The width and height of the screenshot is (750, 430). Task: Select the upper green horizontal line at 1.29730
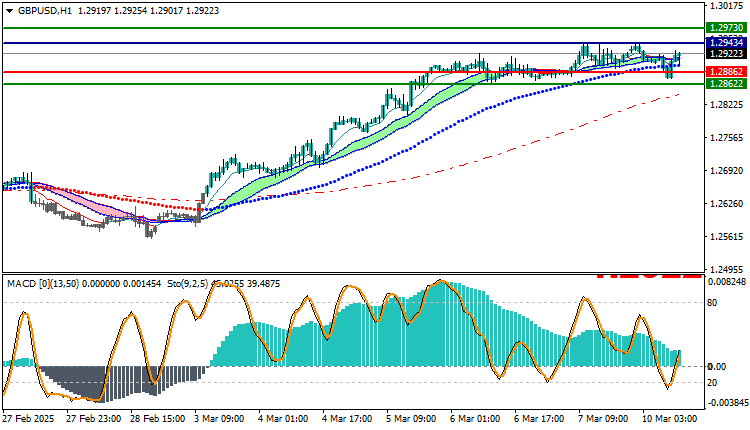click(x=354, y=28)
